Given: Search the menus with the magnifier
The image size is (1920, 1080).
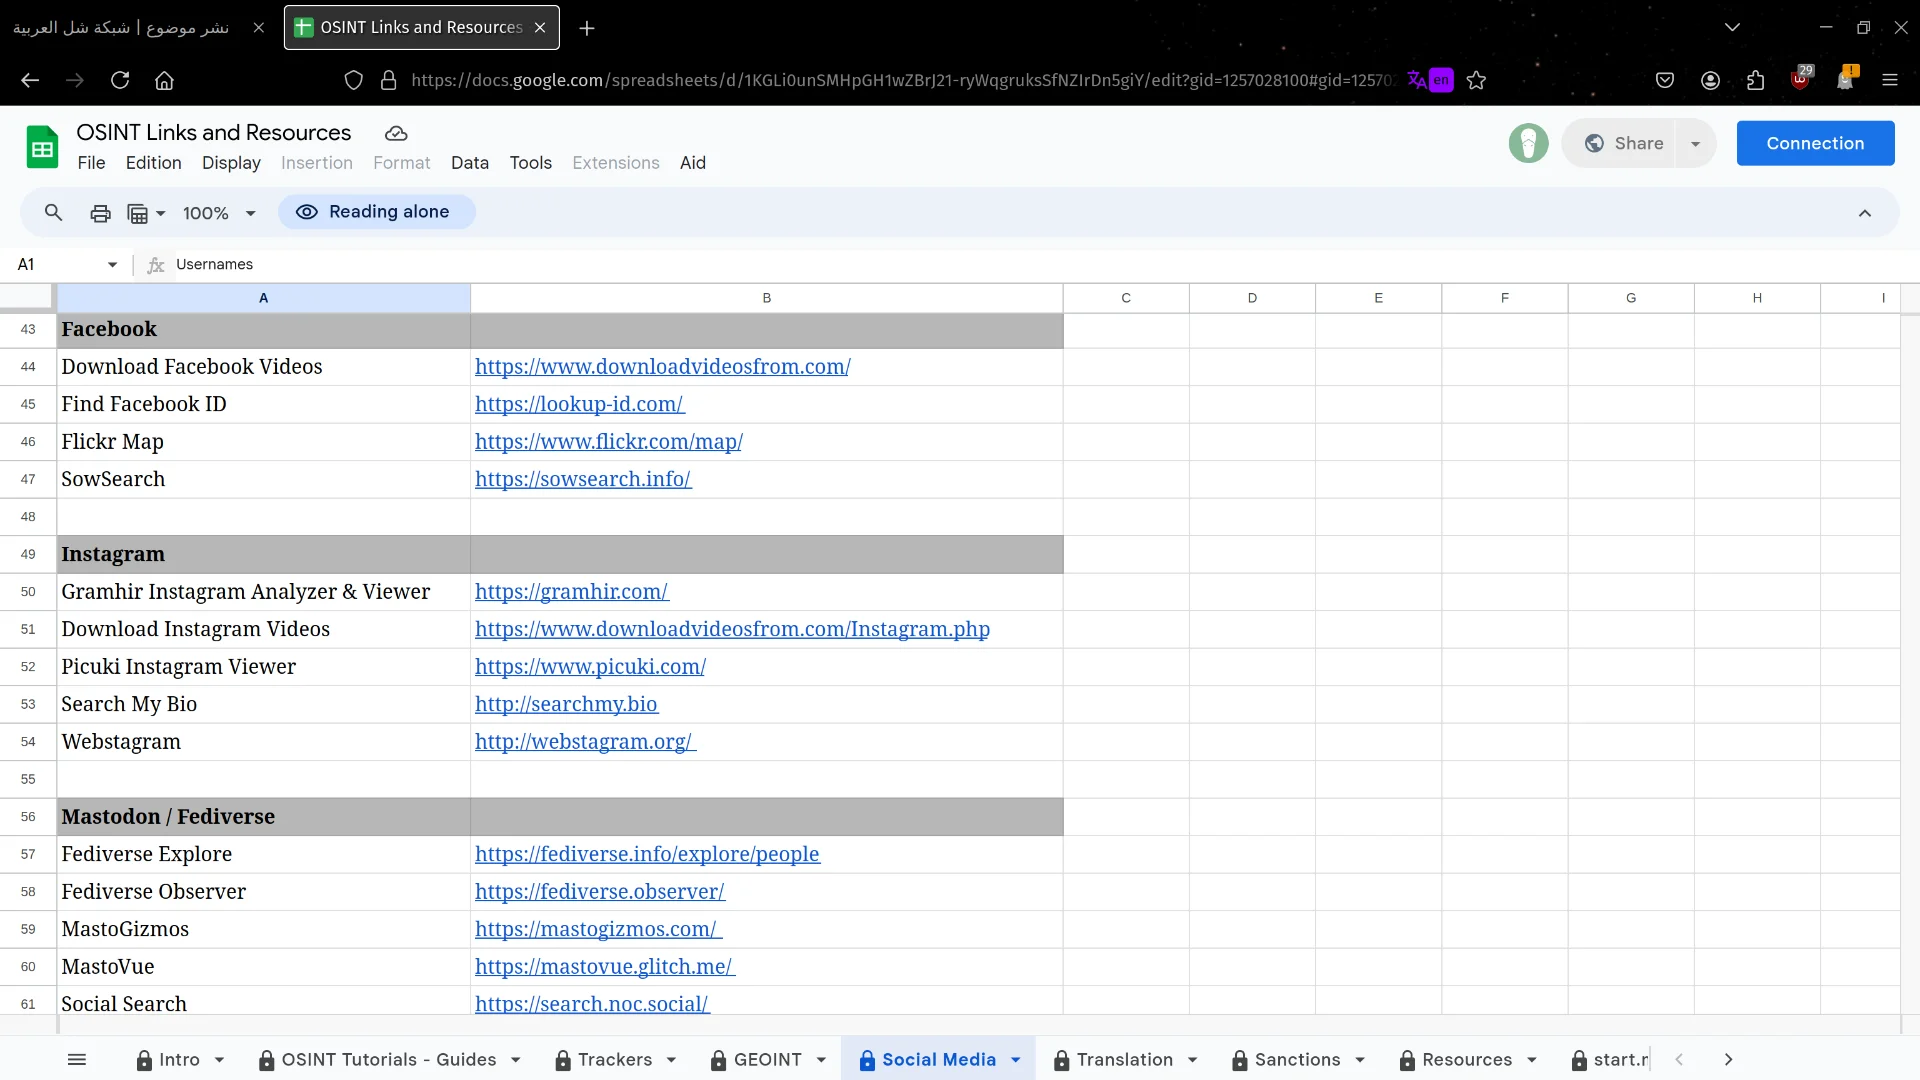Looking at the screenshot, I should point(54,213).
